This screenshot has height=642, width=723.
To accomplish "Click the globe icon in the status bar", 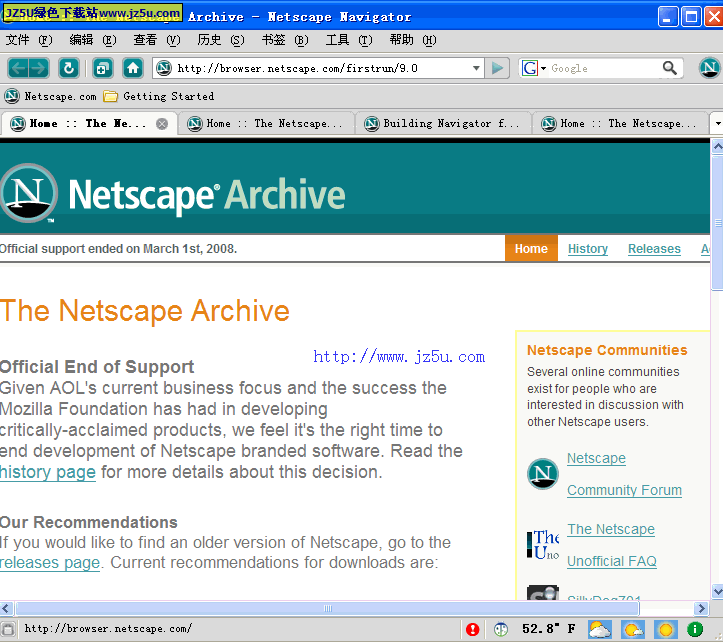I will [x=501, y=629].
